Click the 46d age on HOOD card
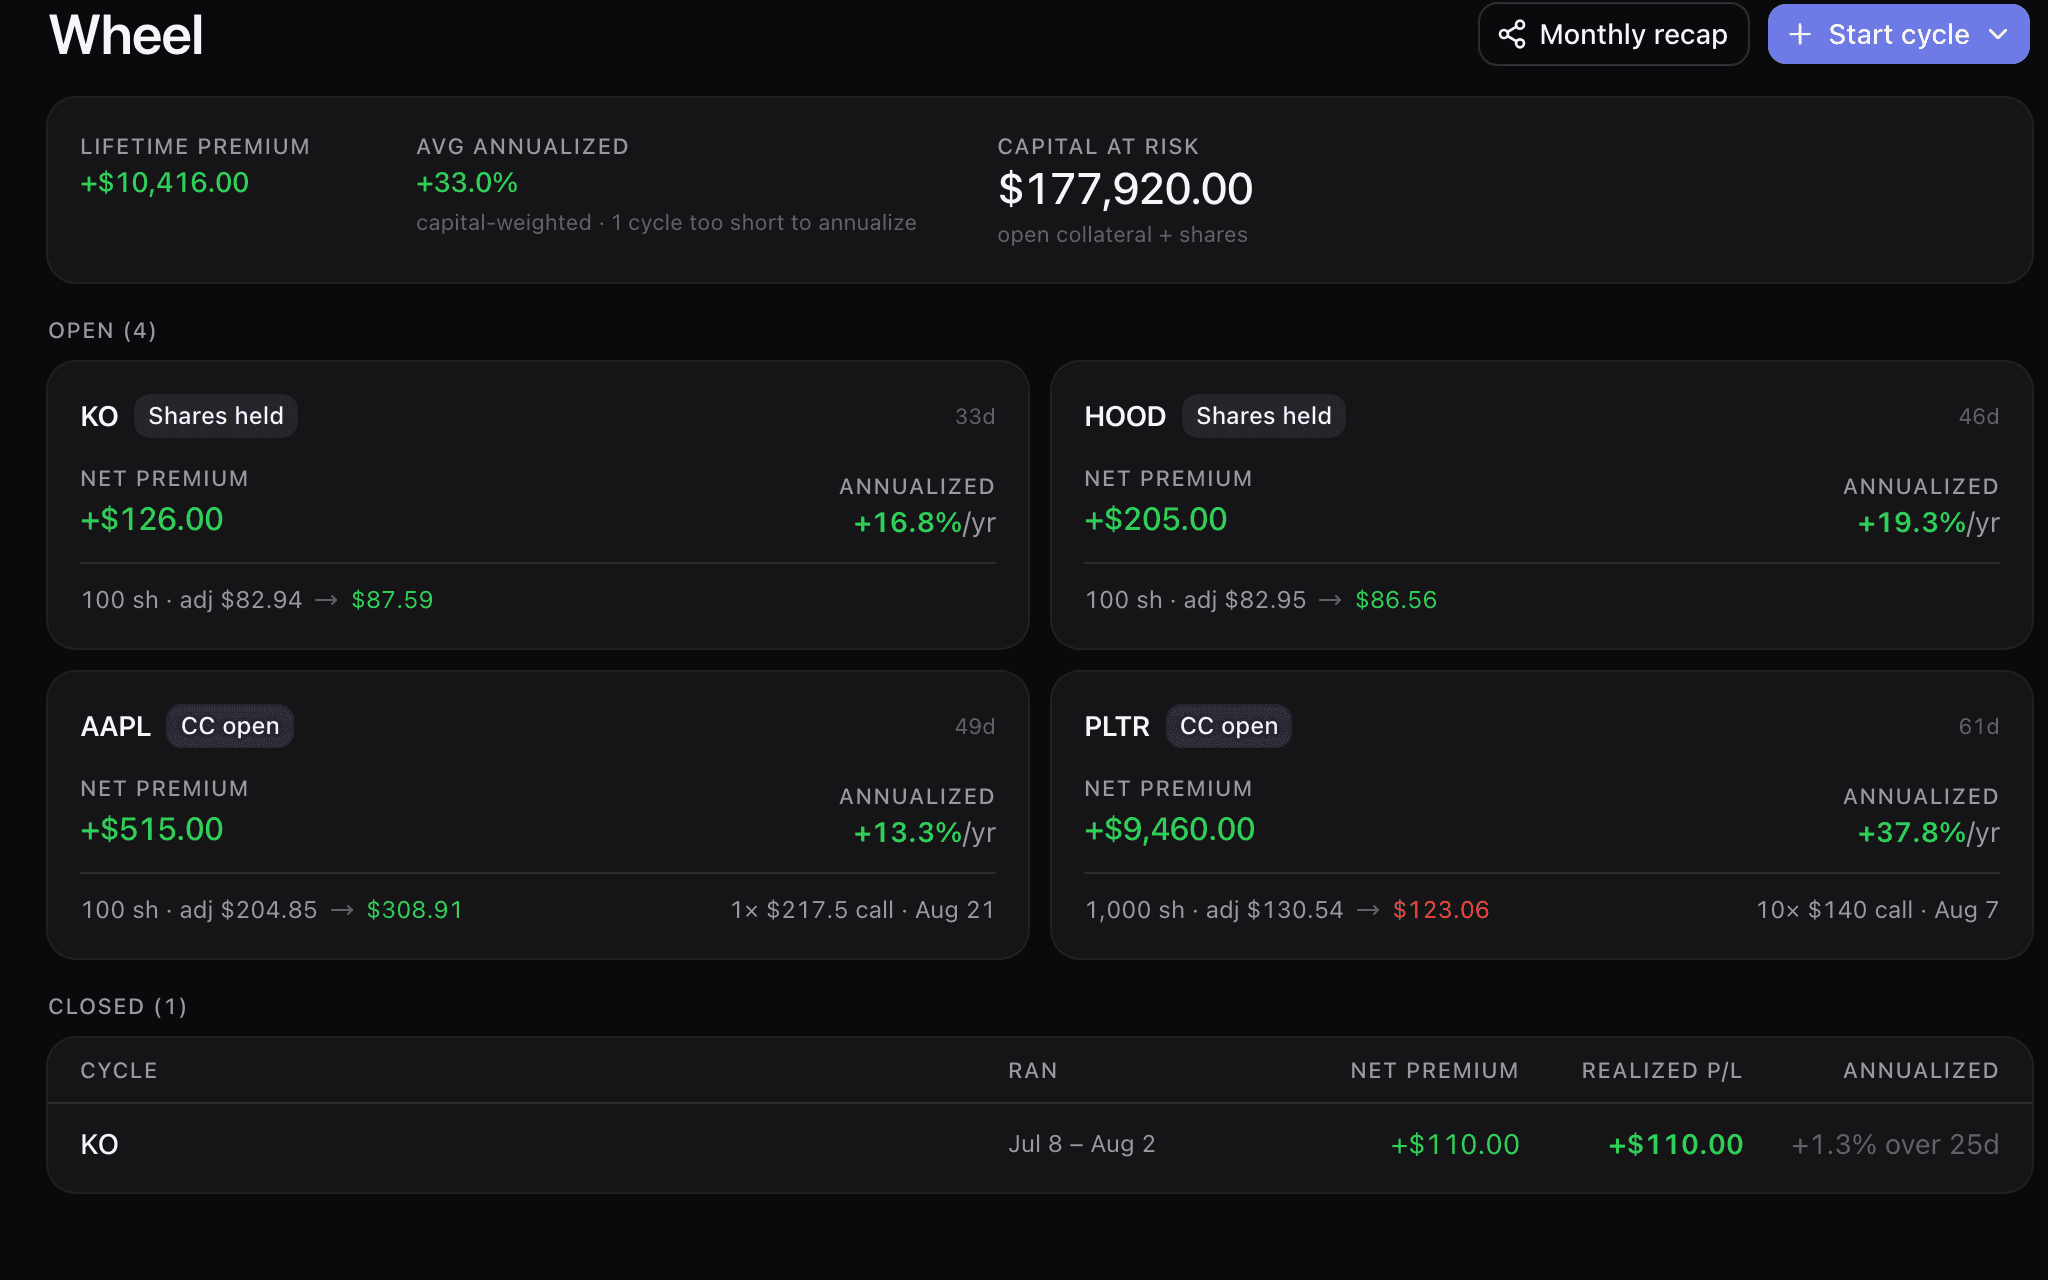The image size is (2048, 1280). pos(1979,416)
